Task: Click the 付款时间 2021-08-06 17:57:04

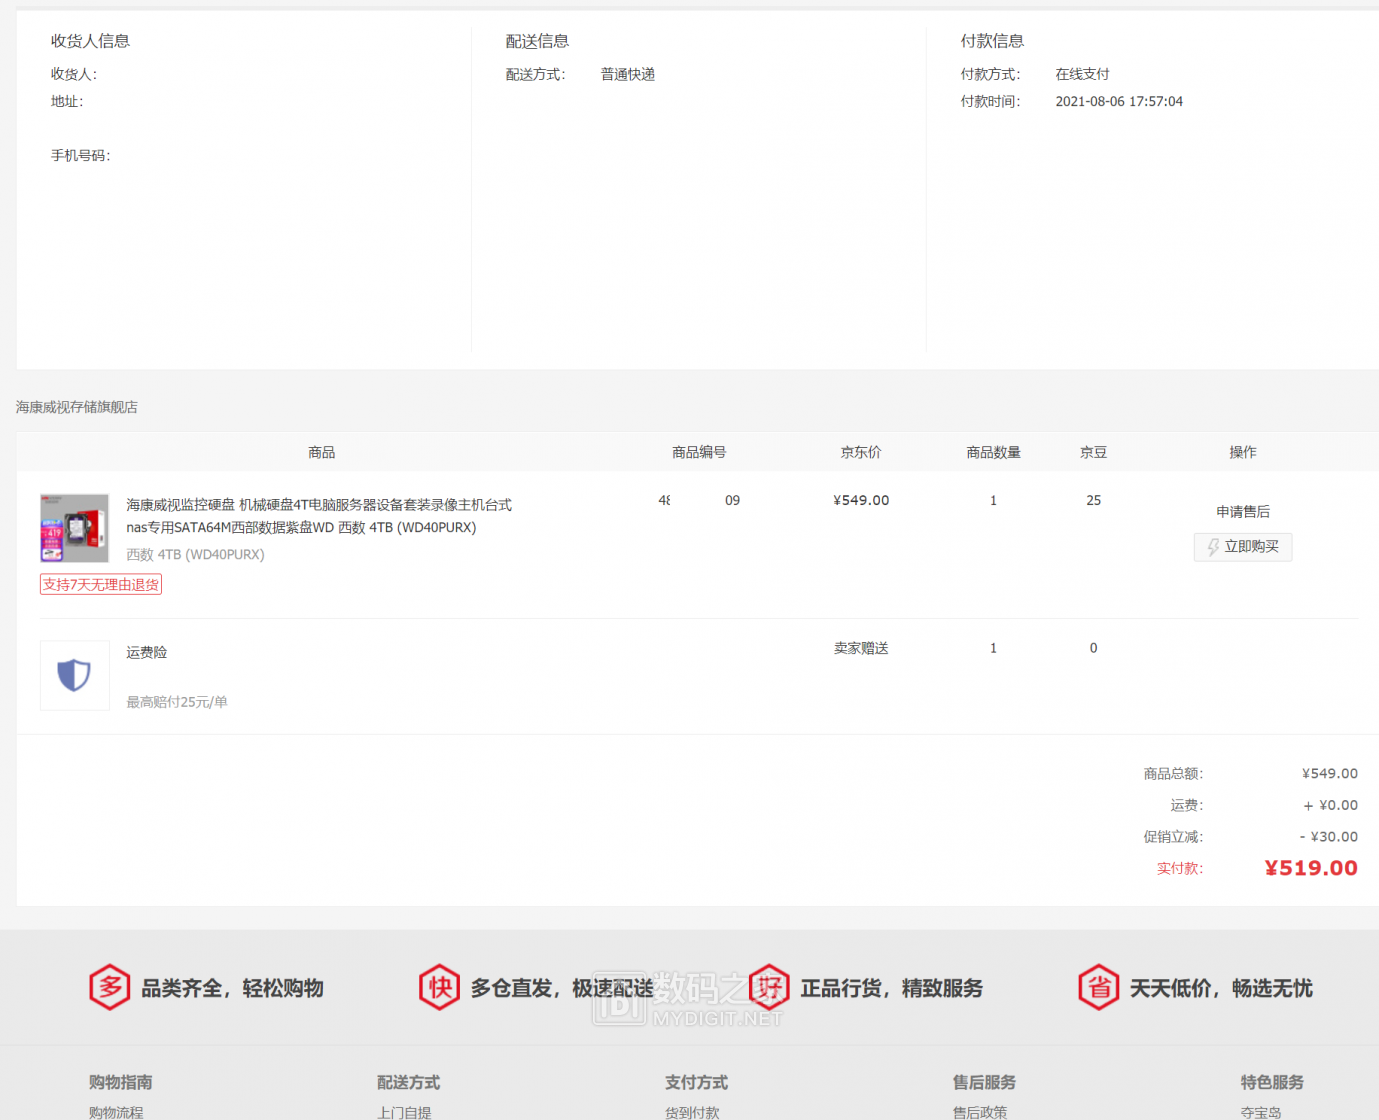Action: [1119, 101]
